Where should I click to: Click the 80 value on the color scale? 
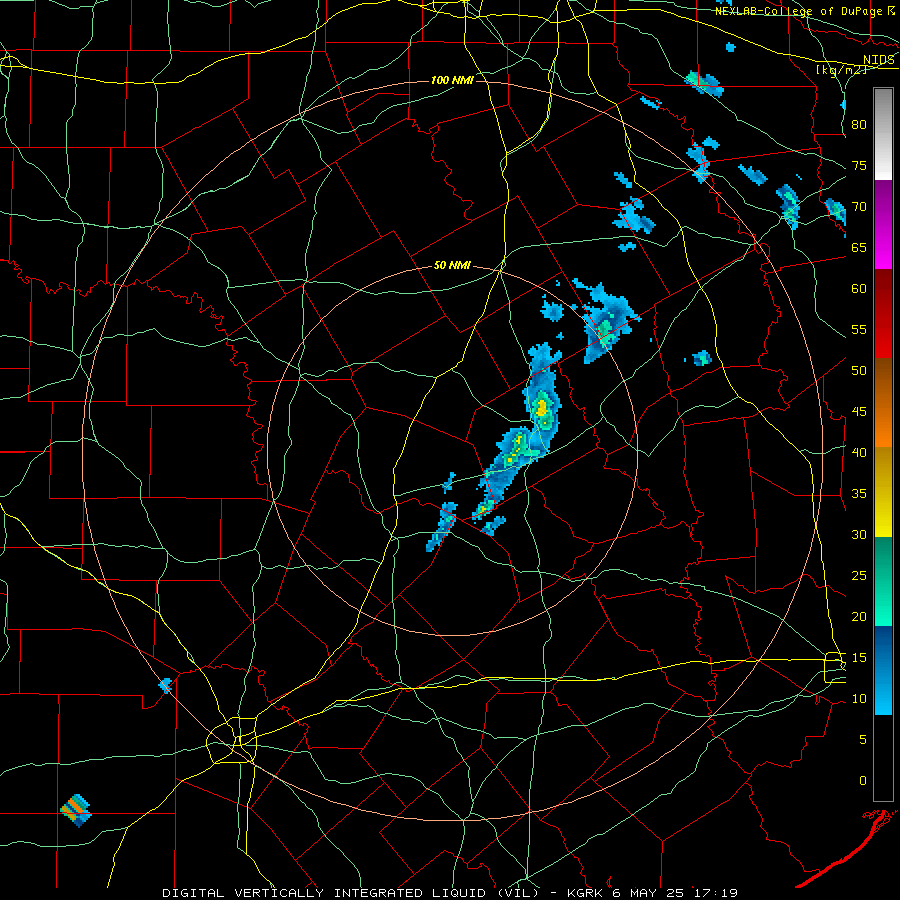[859, 125]
